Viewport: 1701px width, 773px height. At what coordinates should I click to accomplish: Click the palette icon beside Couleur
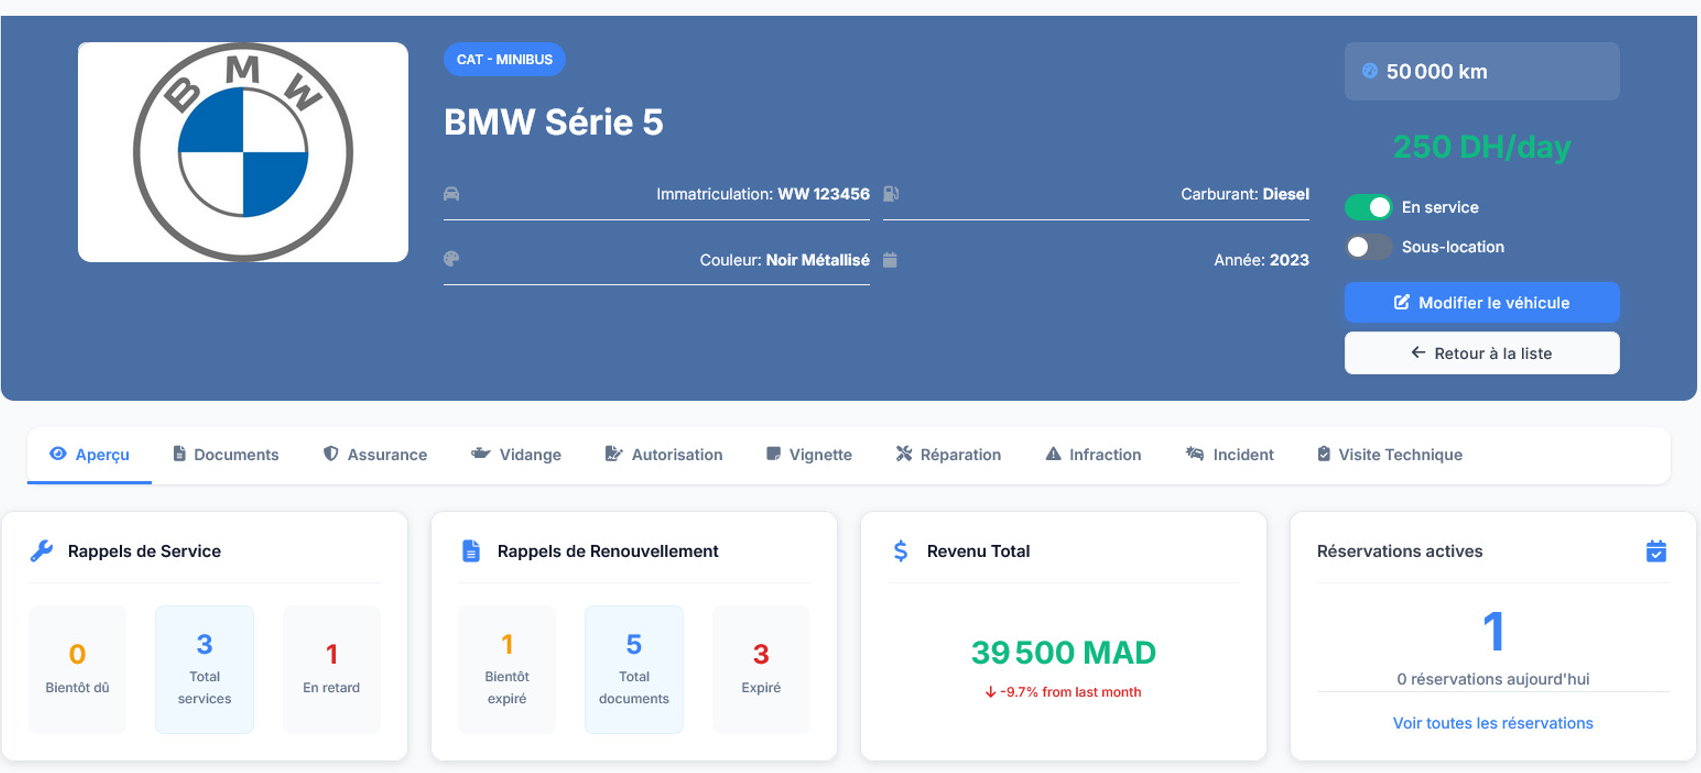point(452,259)
